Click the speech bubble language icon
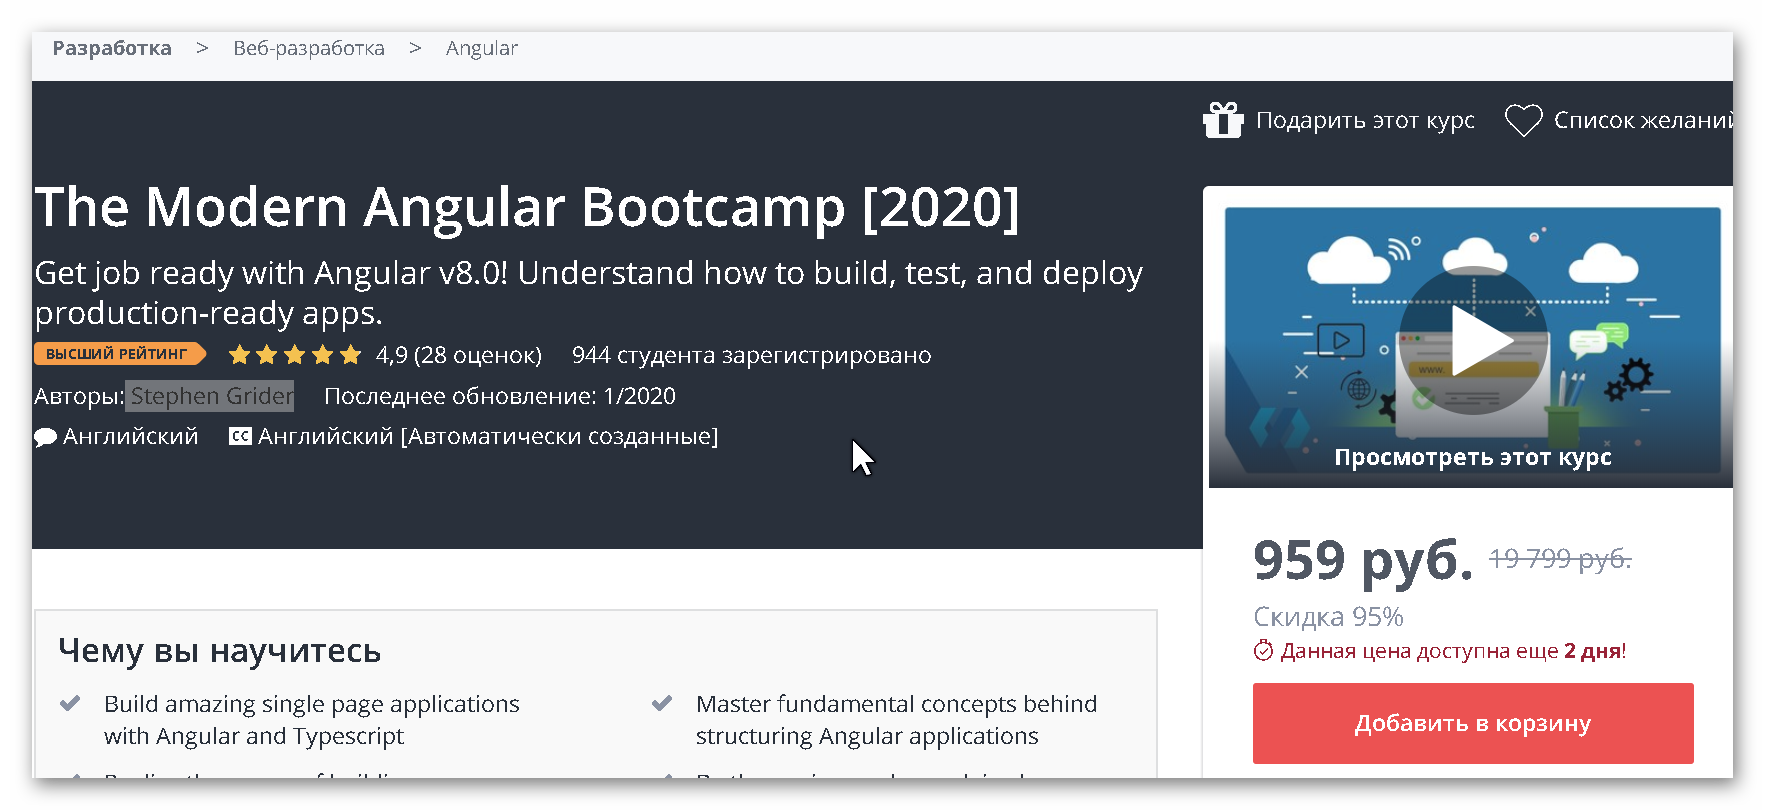The width and height of the screenshot is (1765, 810). click(45, 437)
